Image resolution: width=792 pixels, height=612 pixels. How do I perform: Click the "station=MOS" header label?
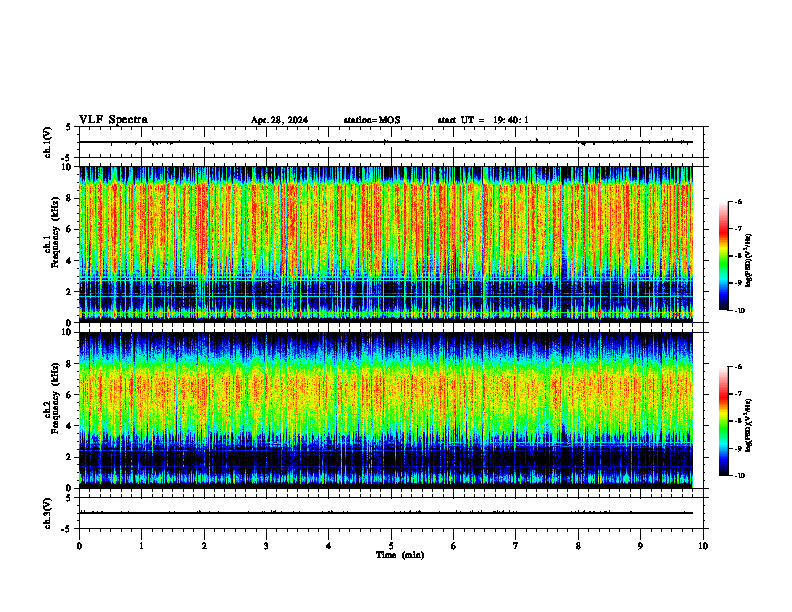coord(372,120)
